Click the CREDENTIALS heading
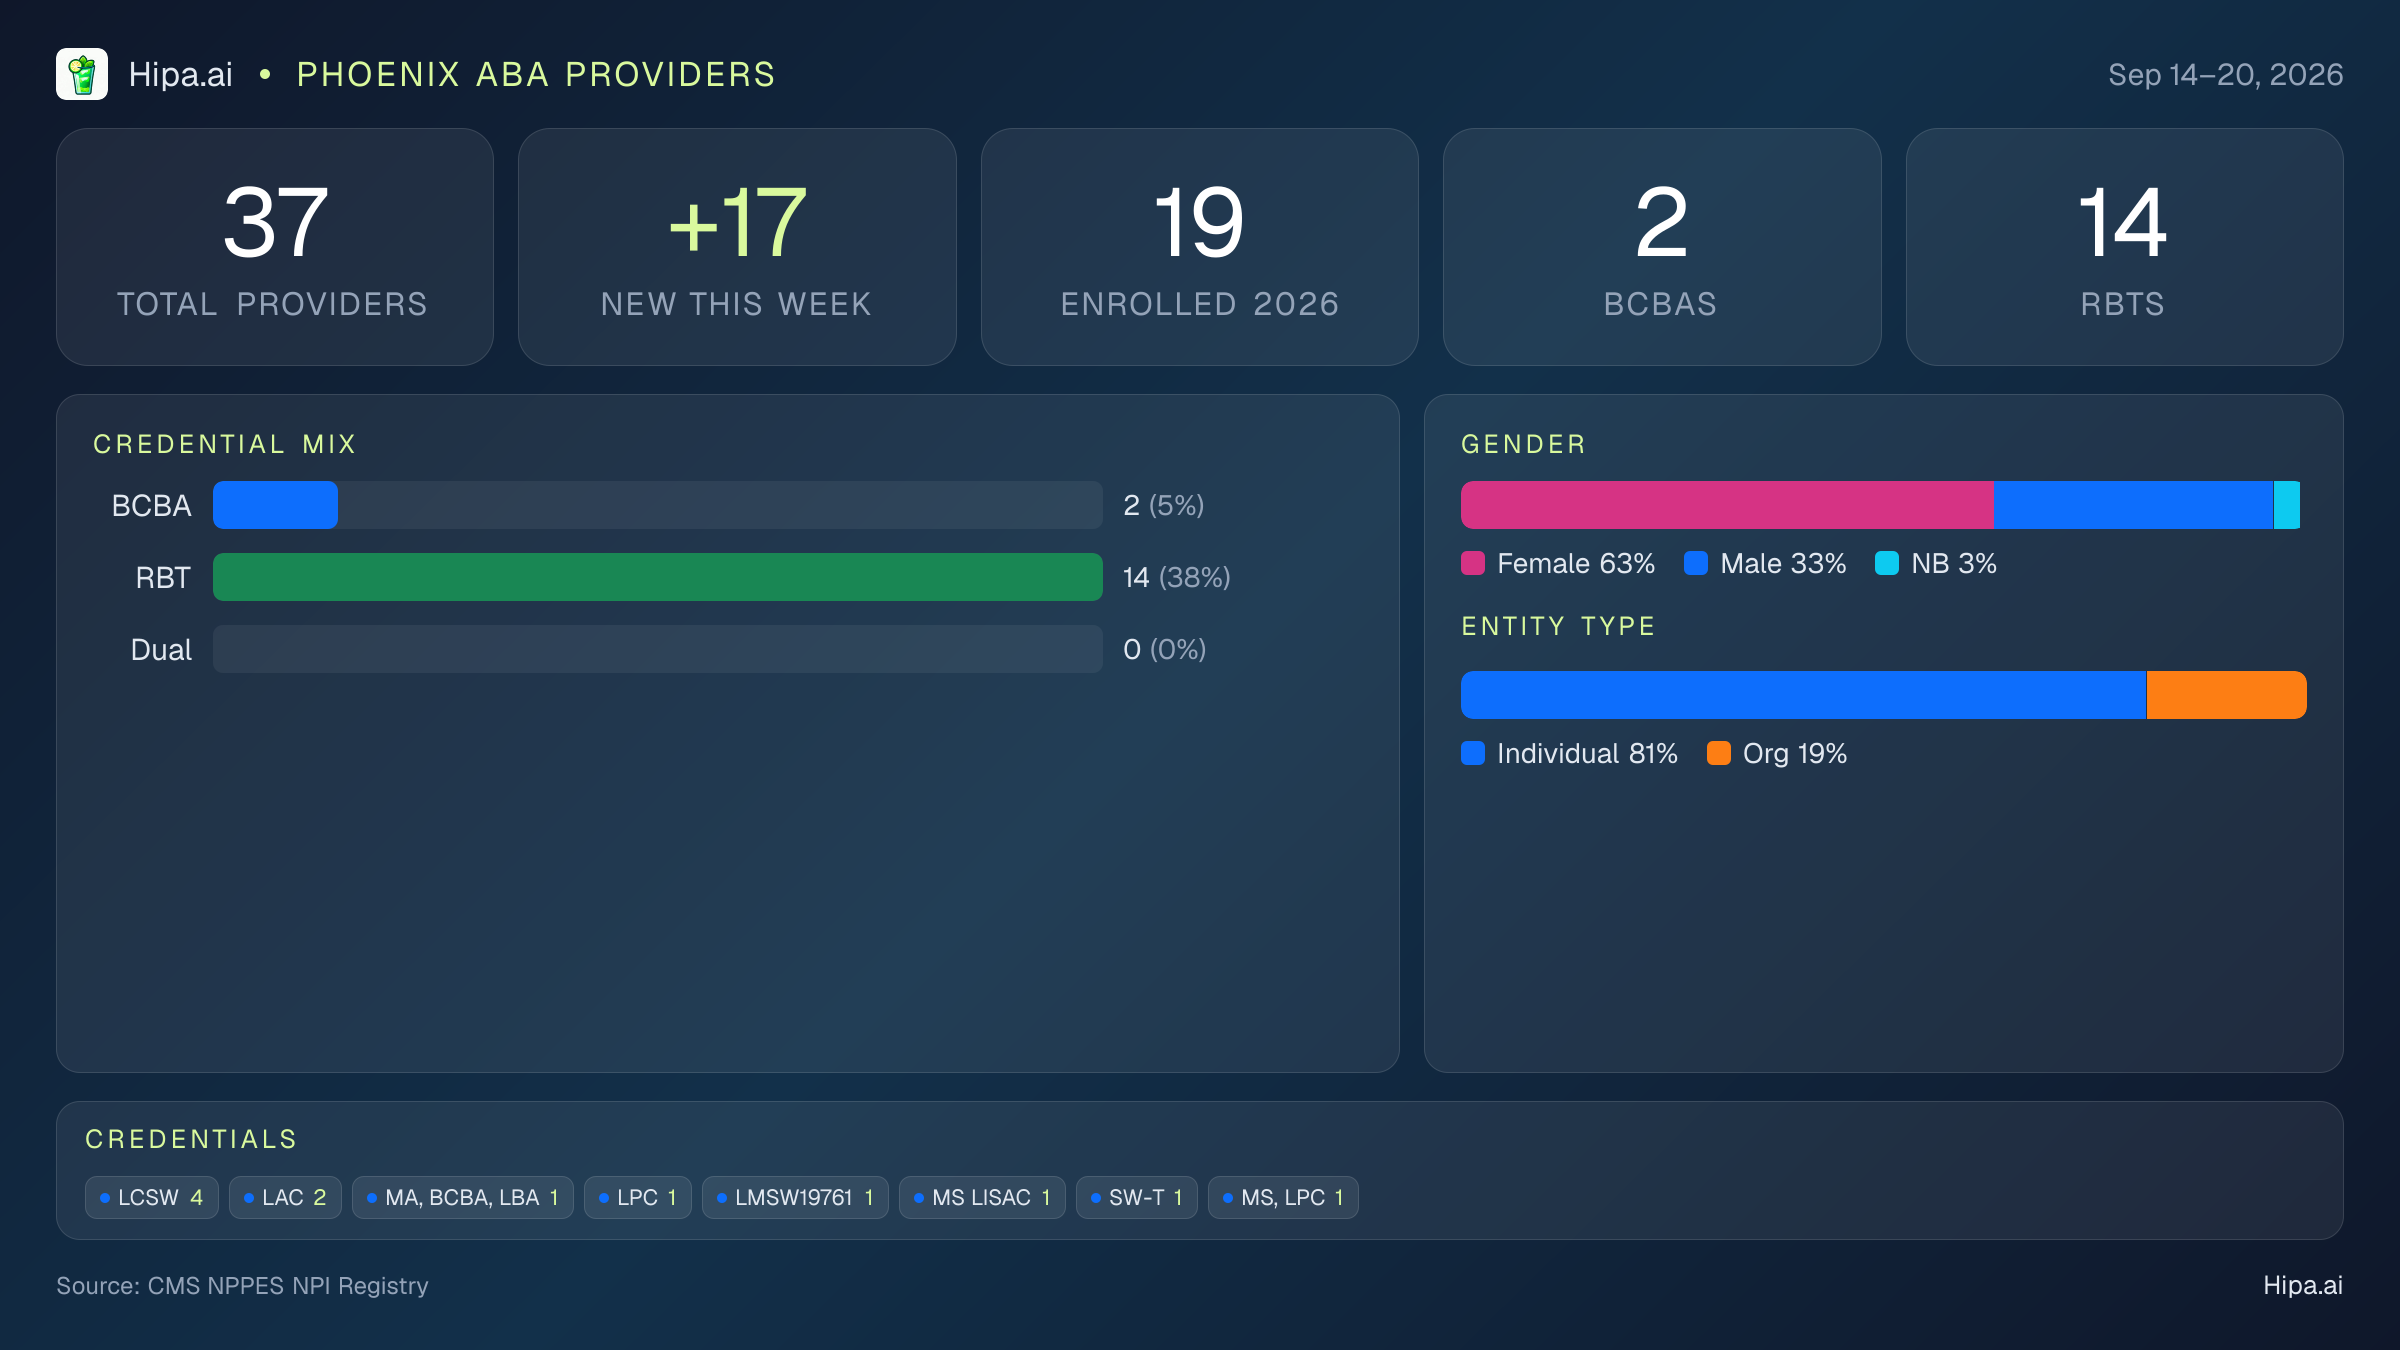Screen dimensions: 2400x1350 click(191, 1139)
